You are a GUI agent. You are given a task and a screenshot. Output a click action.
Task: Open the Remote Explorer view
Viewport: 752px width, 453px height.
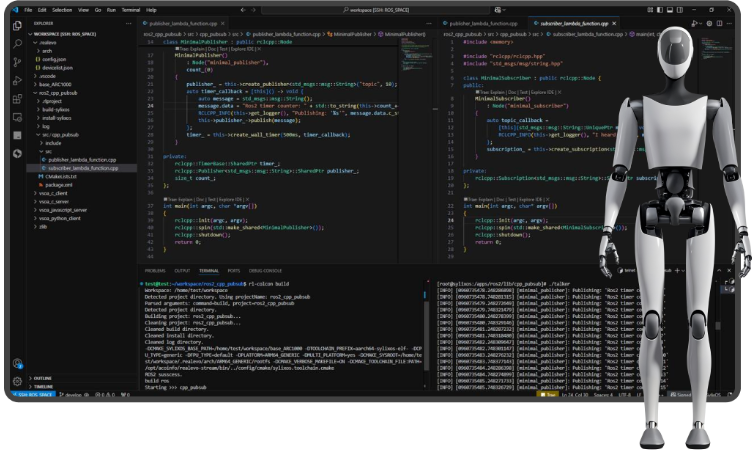[x=17, y=117]
